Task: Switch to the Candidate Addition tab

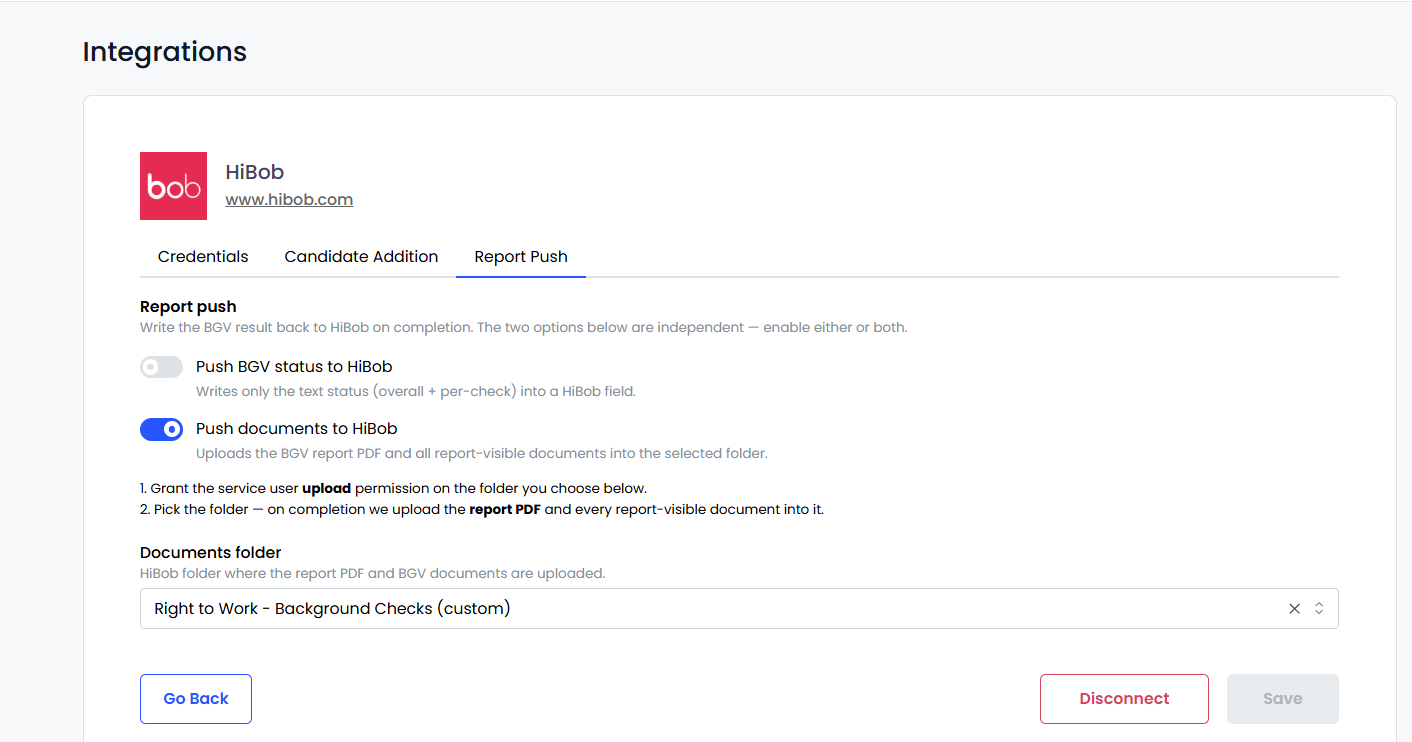Action: coord(361,257)
